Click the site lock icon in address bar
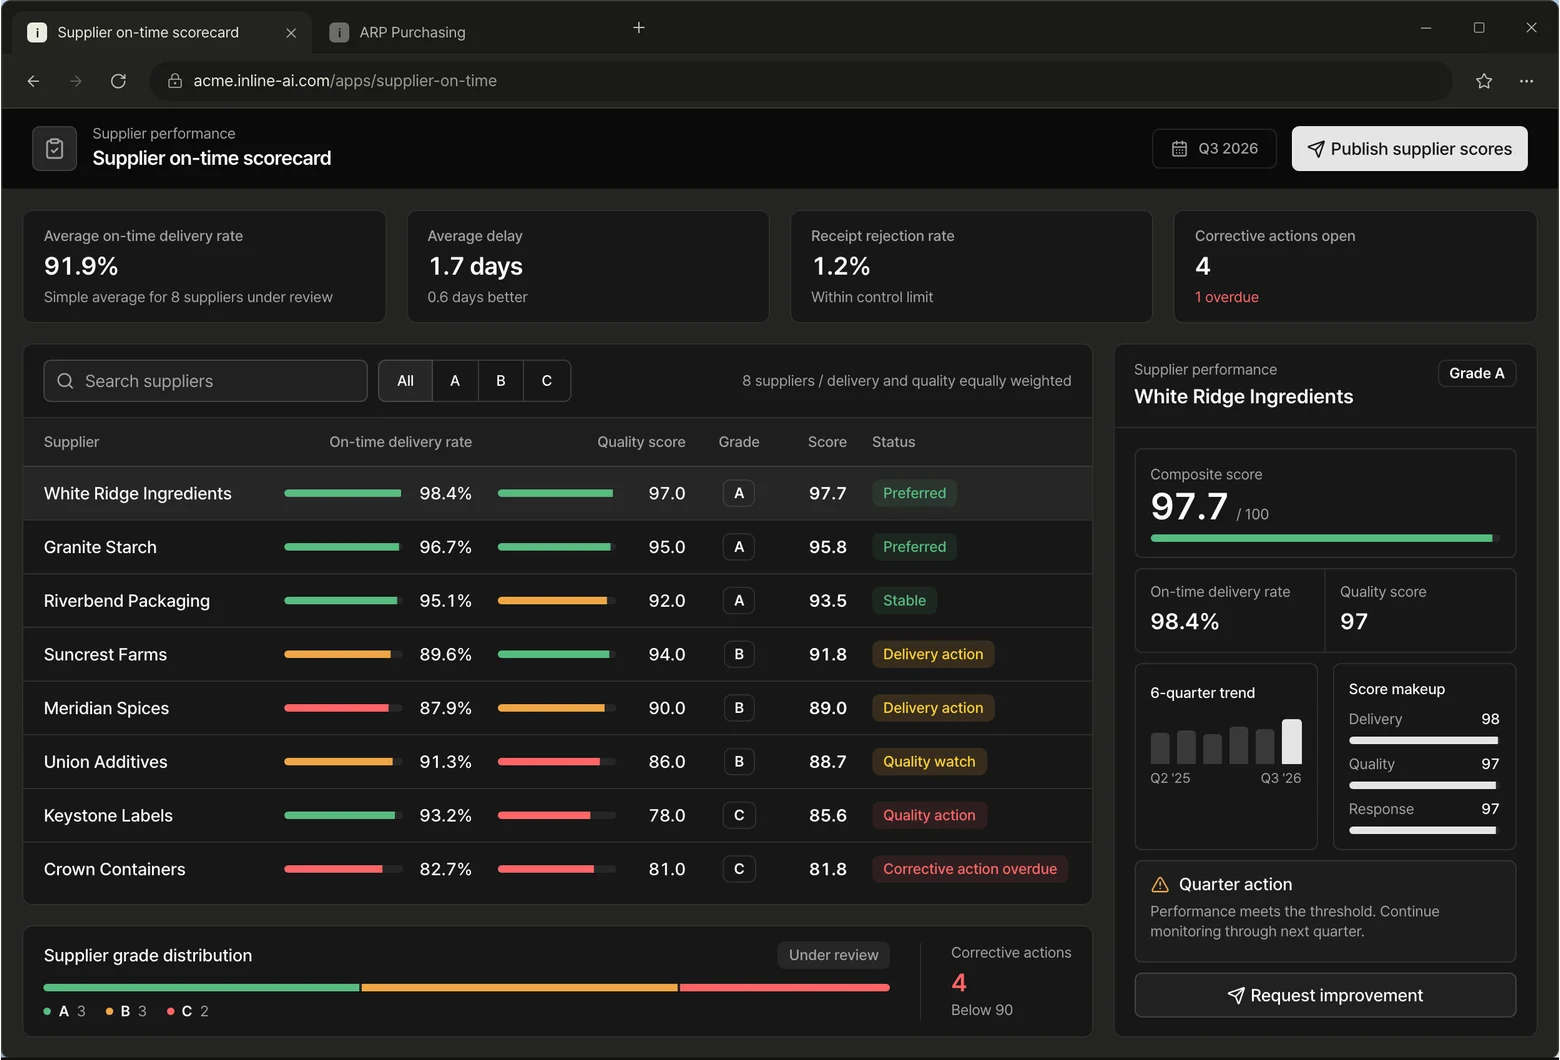 coord(175,81)
